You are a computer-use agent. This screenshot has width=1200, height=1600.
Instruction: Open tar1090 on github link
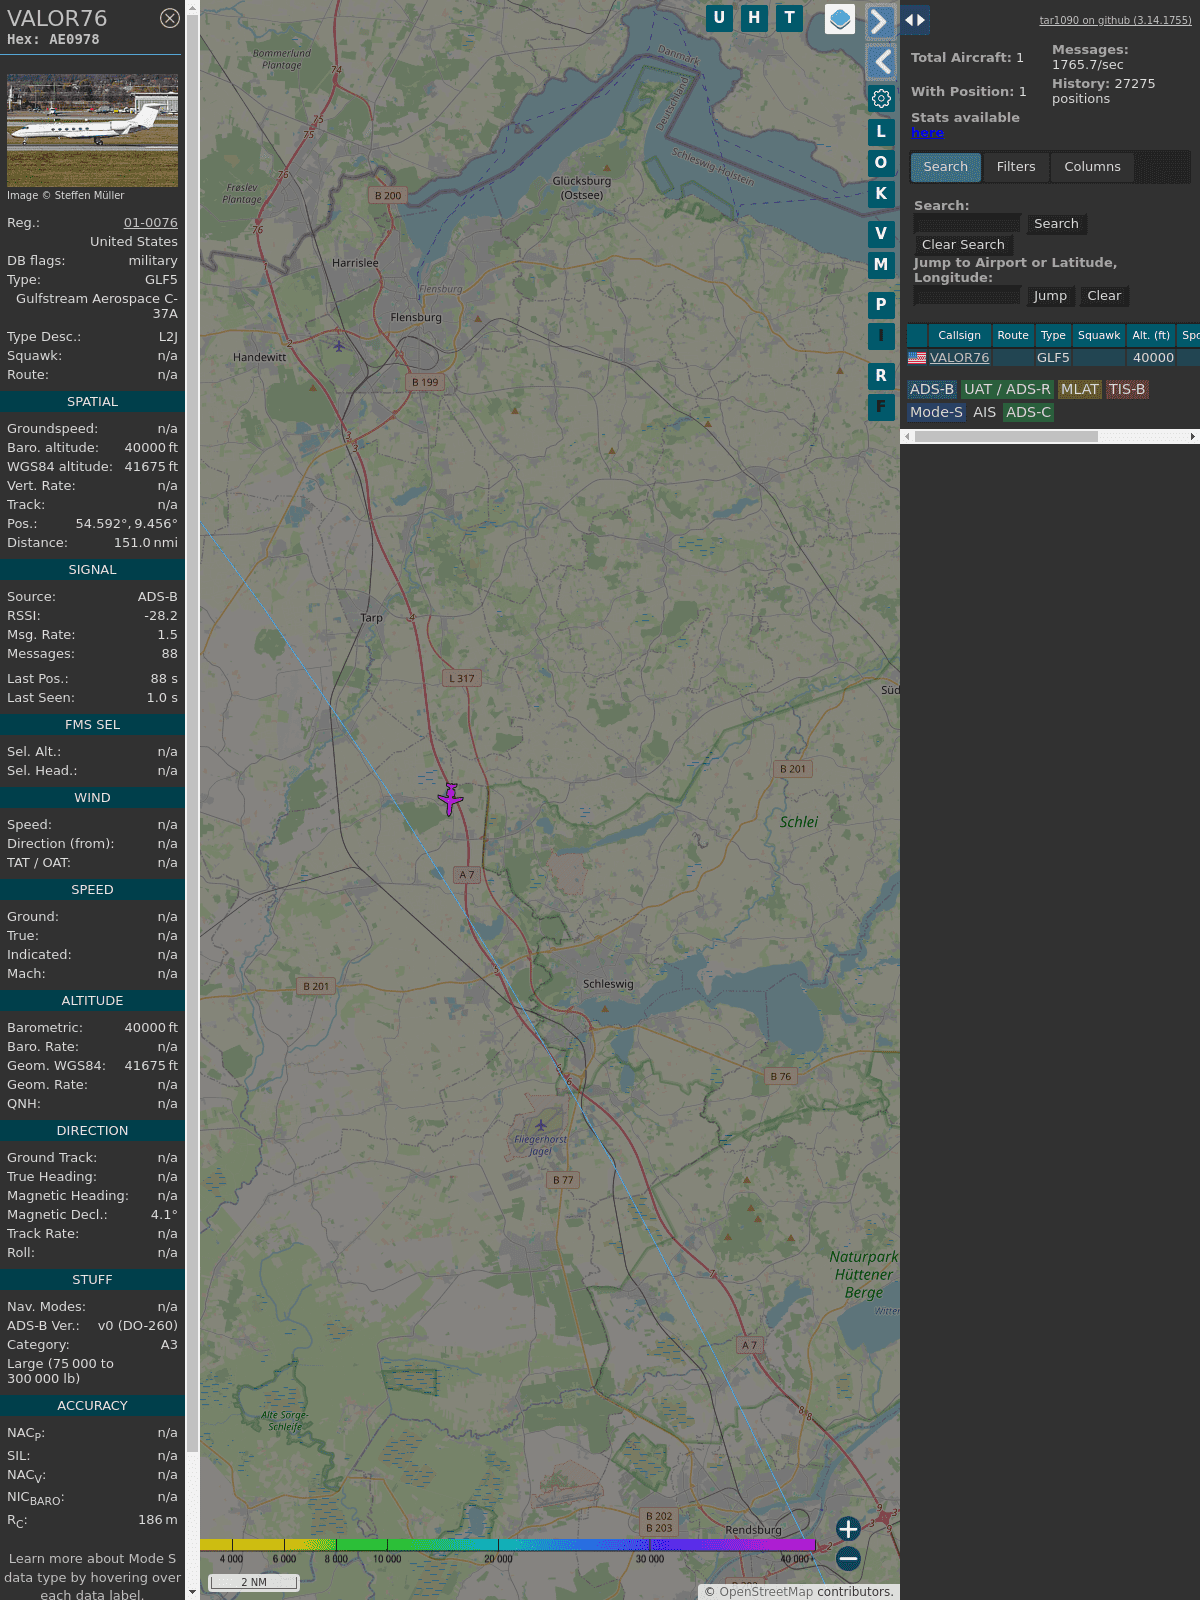coord(1115,20)
